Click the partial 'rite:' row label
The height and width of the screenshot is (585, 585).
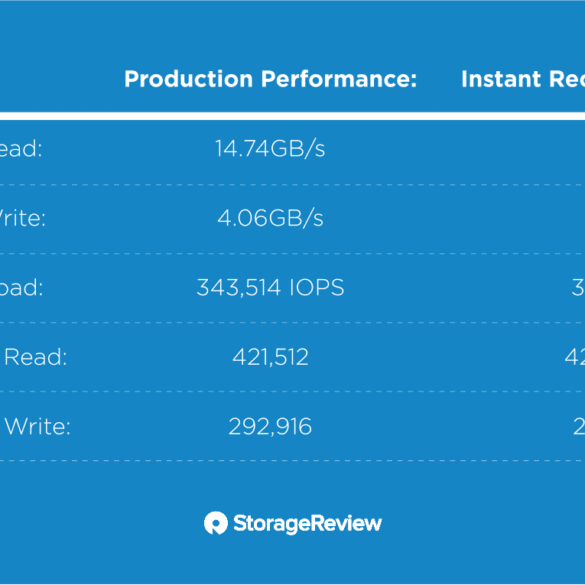(x=22, y=218)
